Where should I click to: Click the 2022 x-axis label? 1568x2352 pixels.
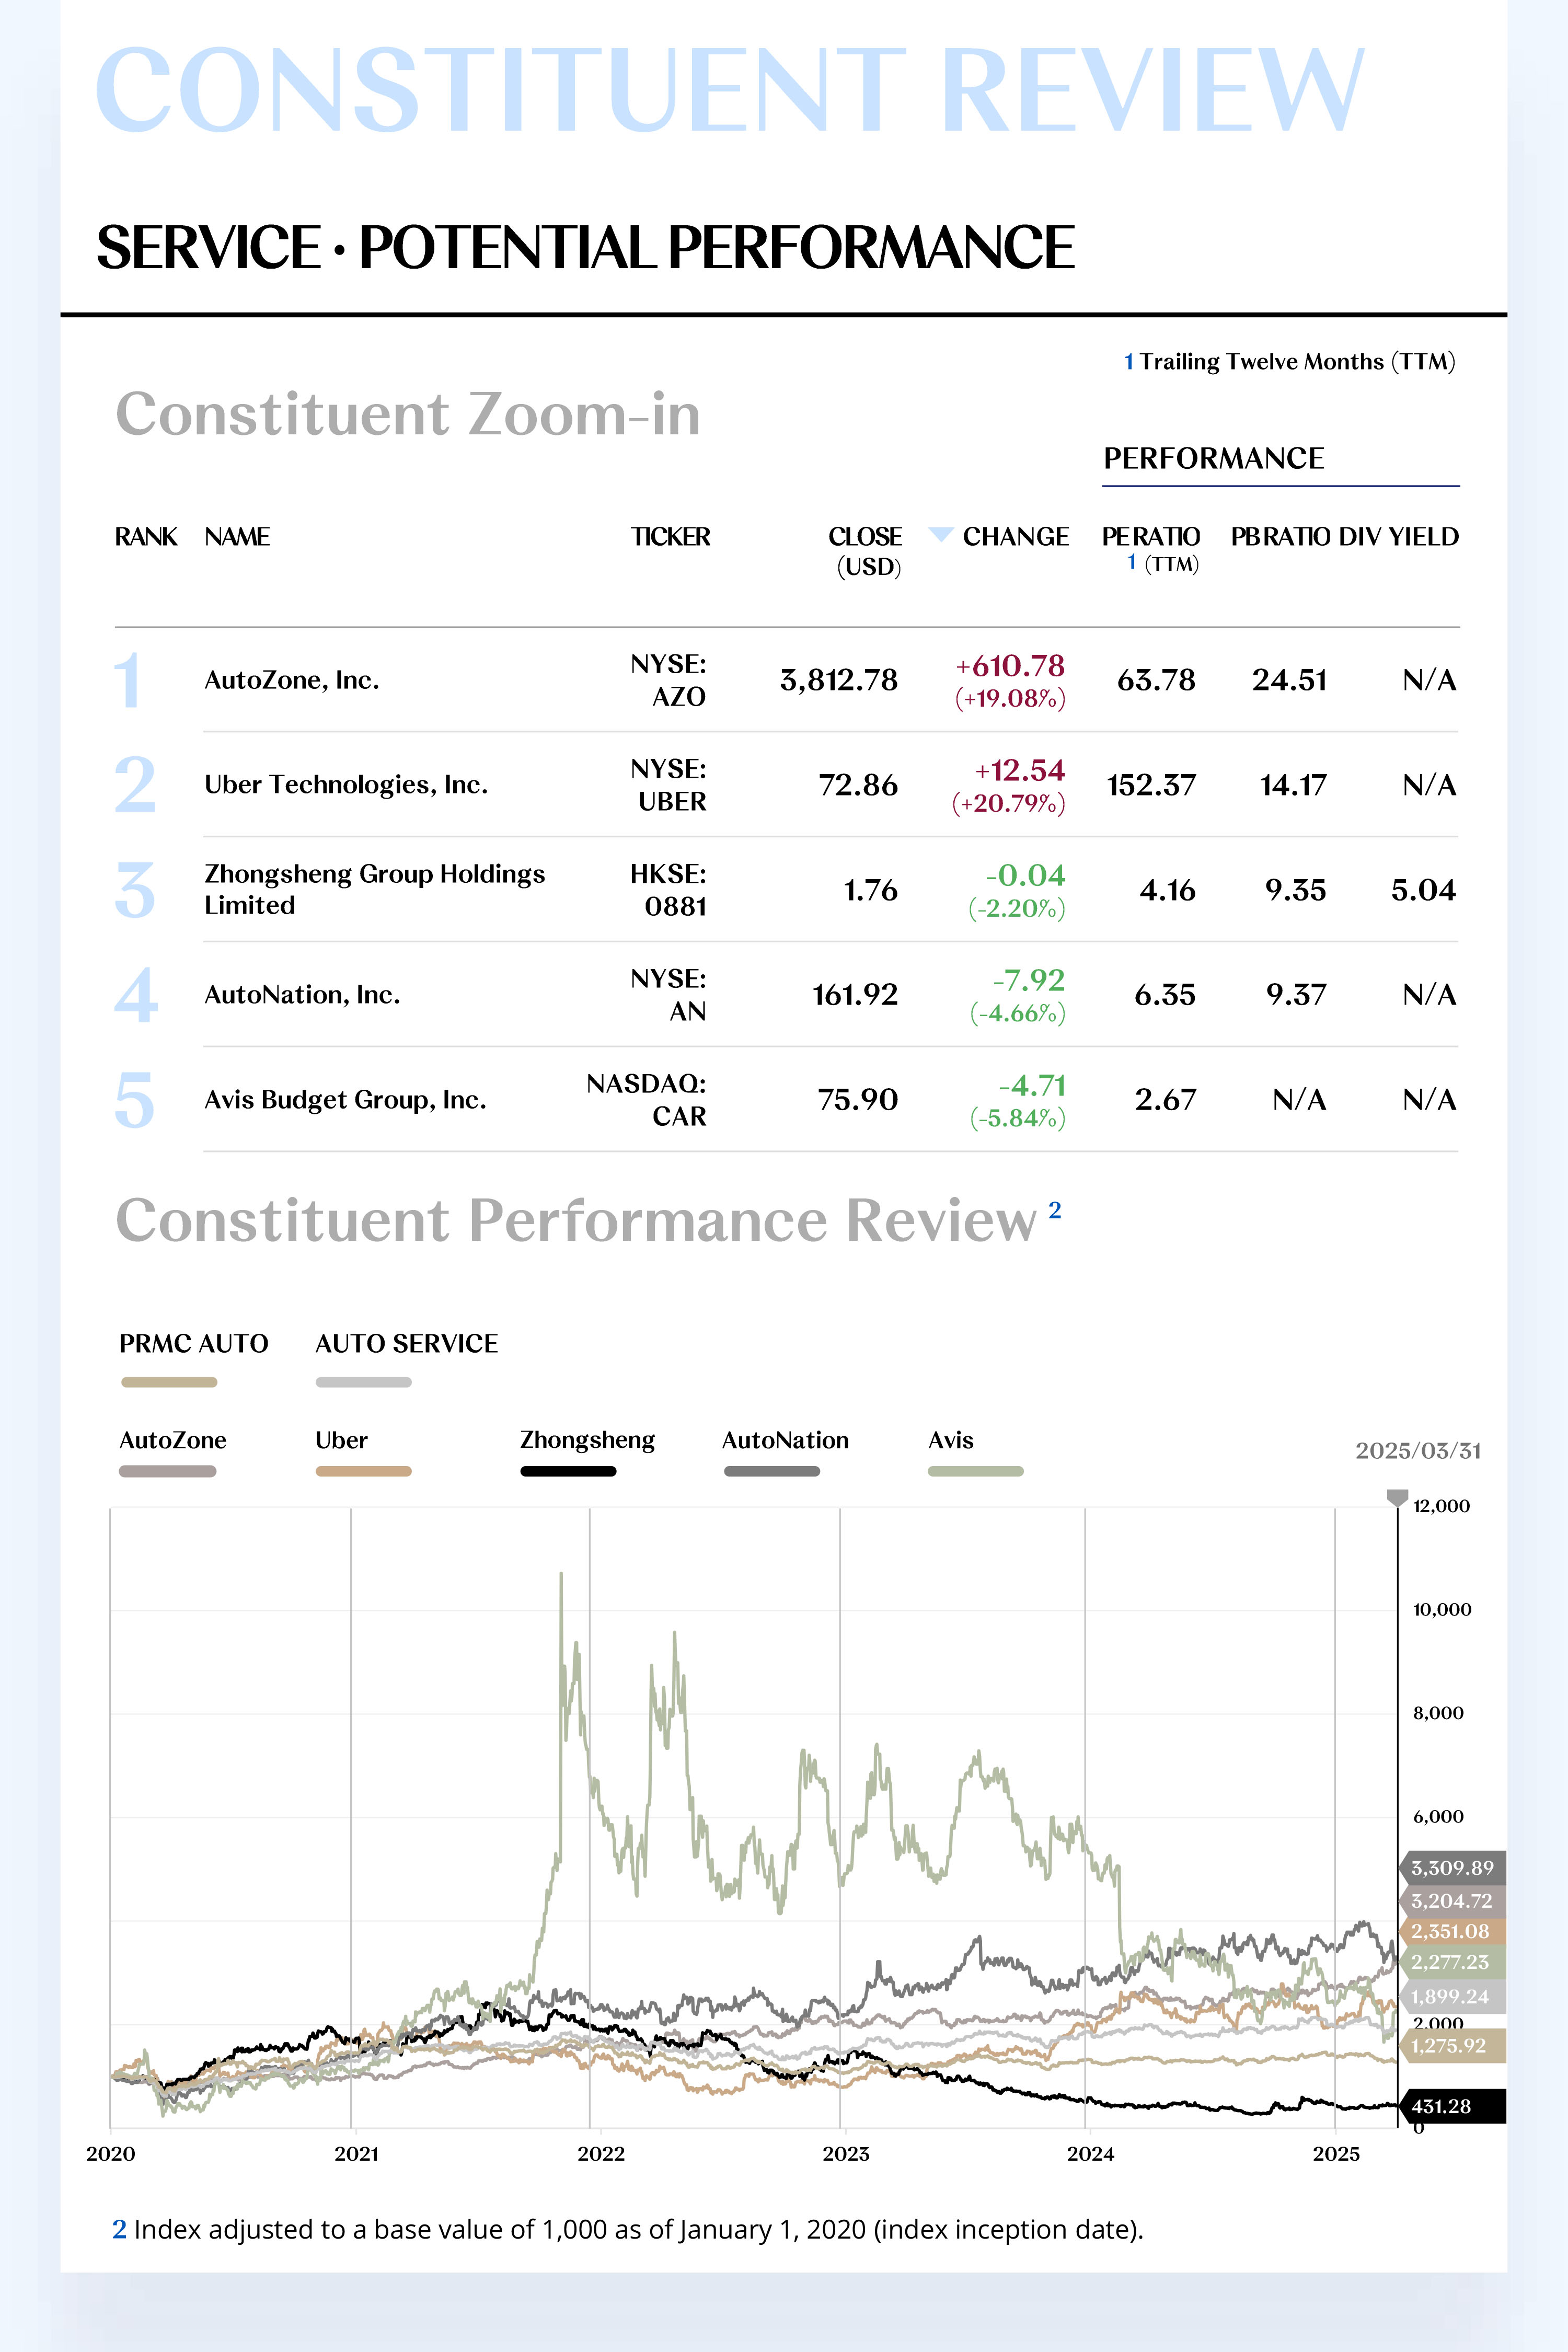pos(601,2153)
